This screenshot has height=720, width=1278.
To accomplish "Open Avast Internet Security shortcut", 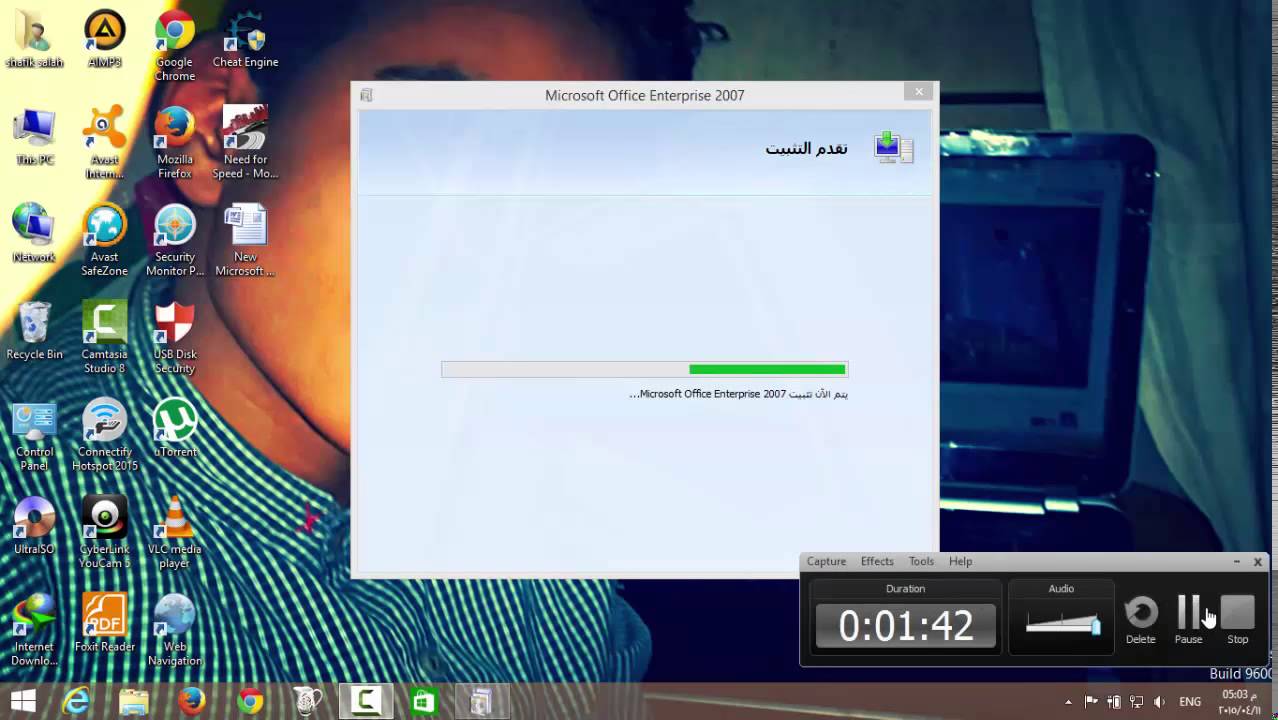I will 104,143.
